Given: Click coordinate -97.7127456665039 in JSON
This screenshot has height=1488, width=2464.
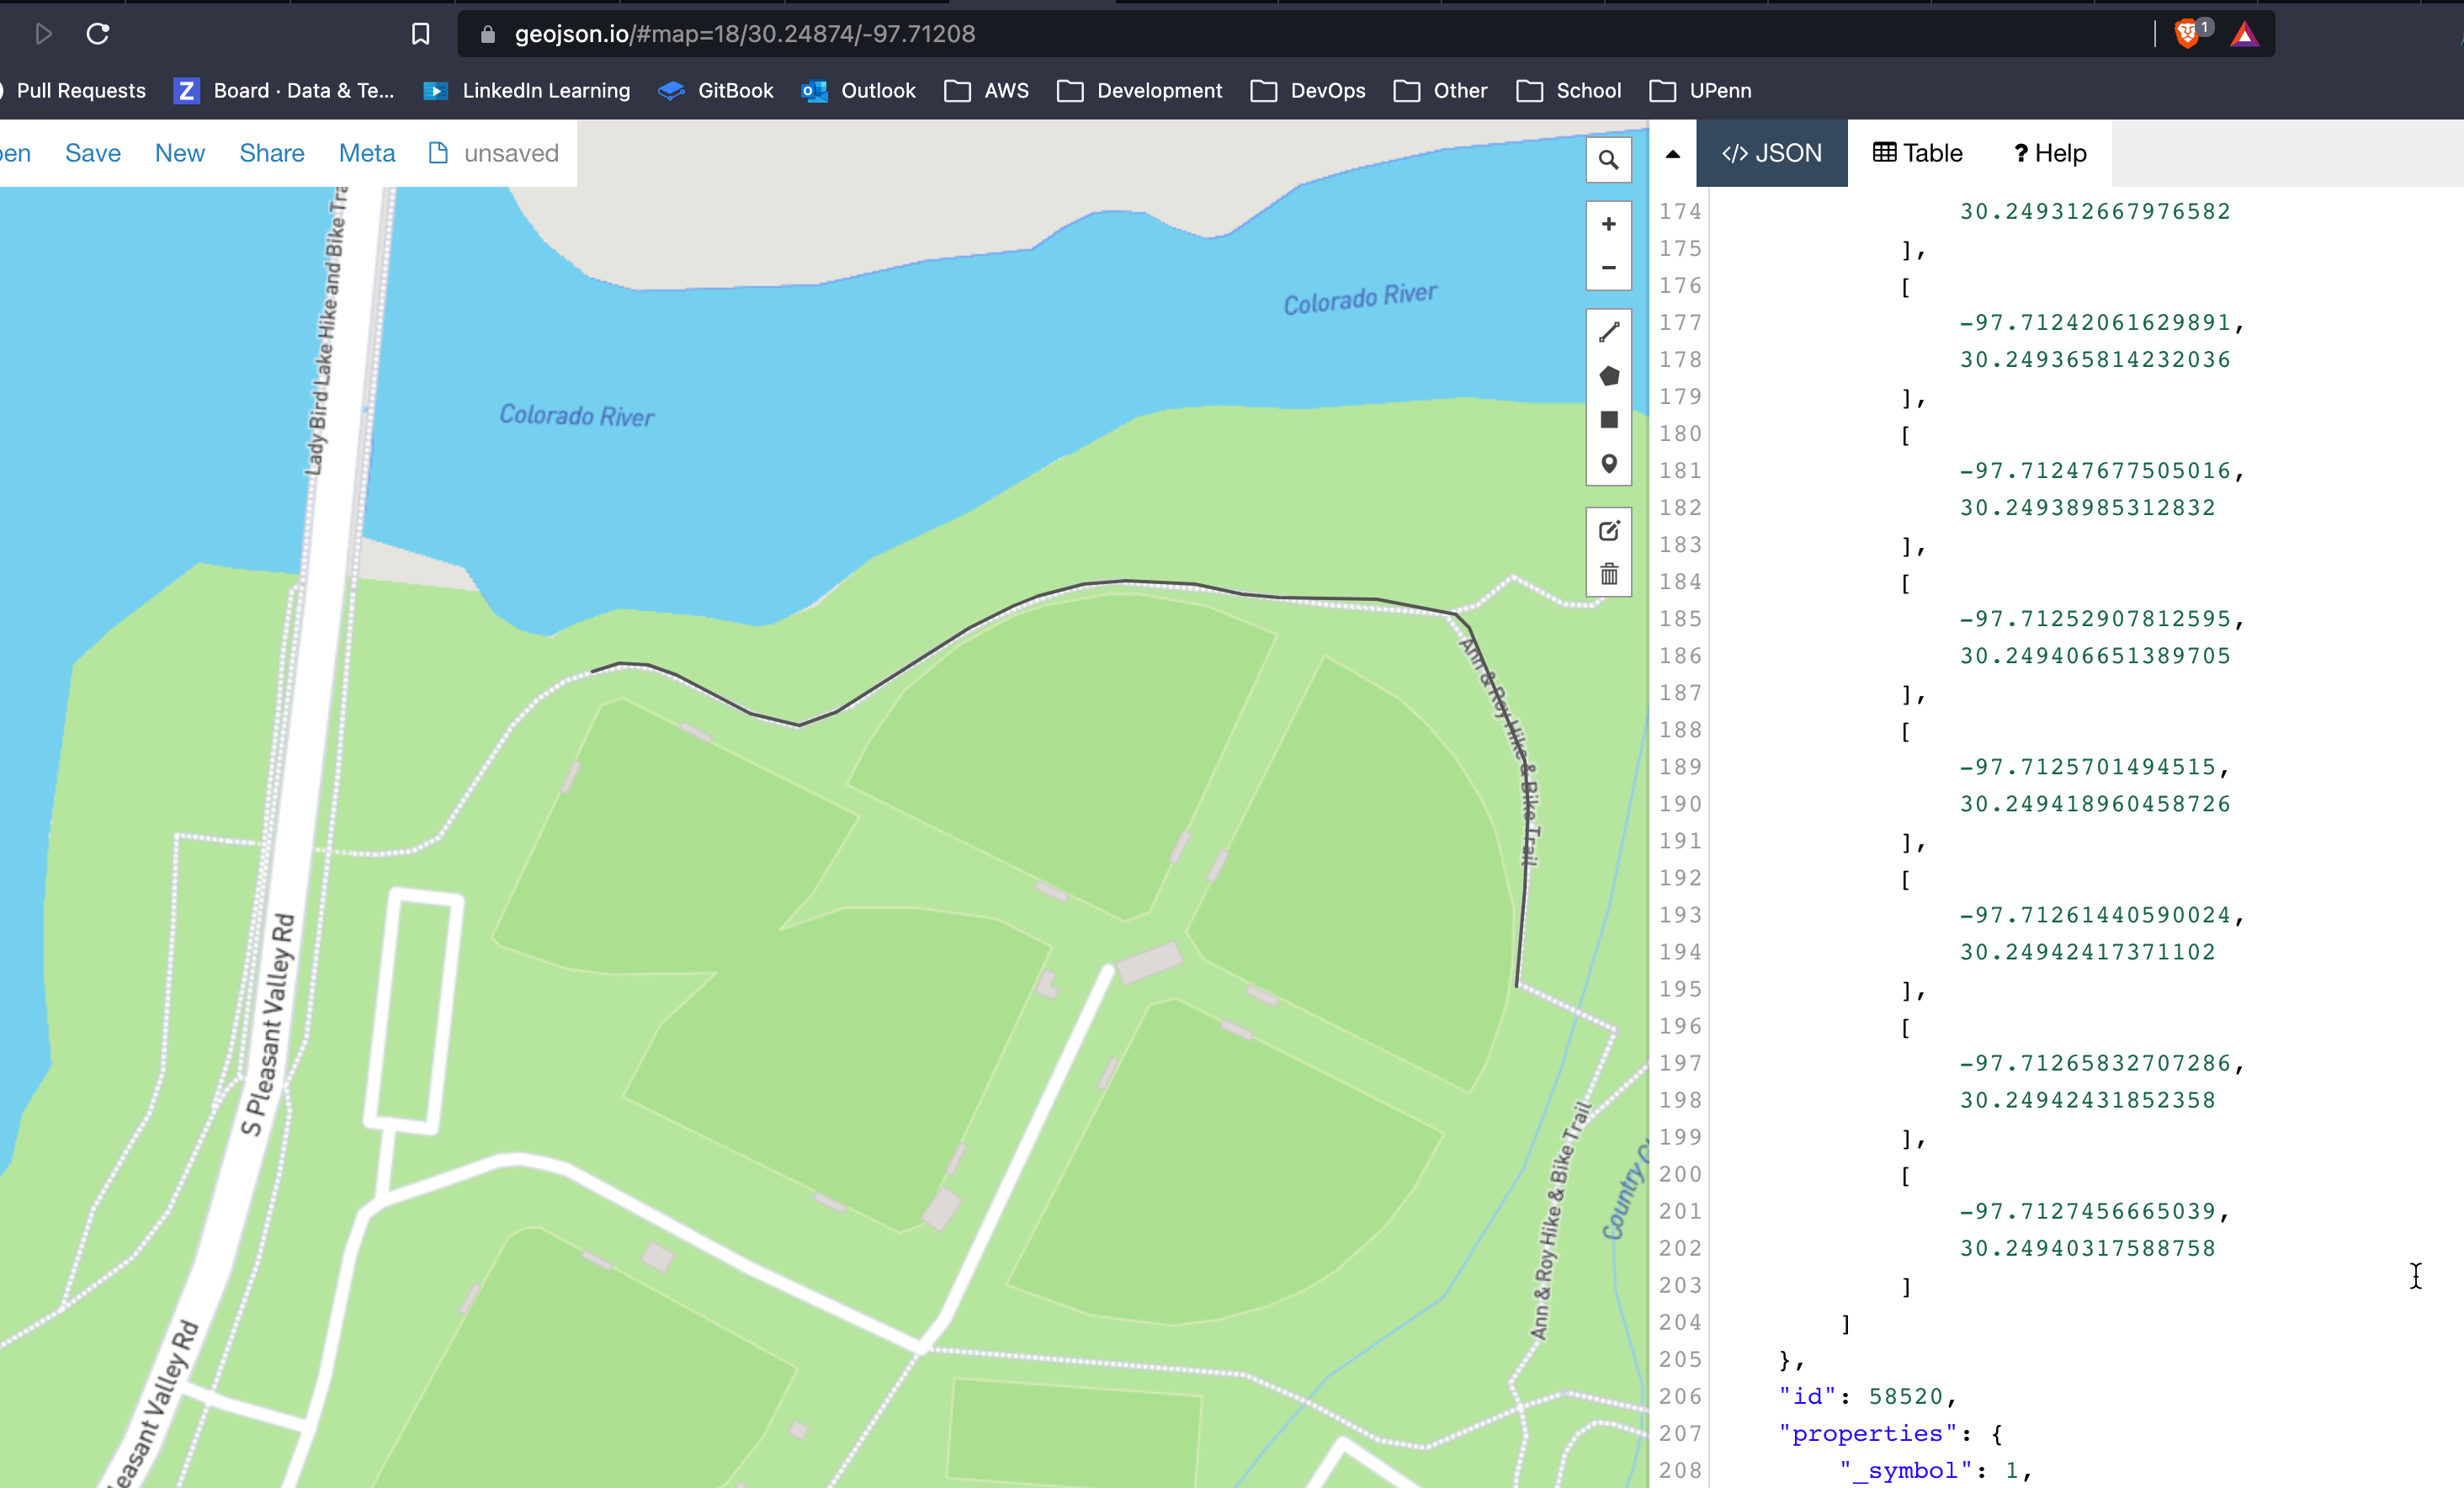Looking at the screenshot, I should pos(2087,1211).
